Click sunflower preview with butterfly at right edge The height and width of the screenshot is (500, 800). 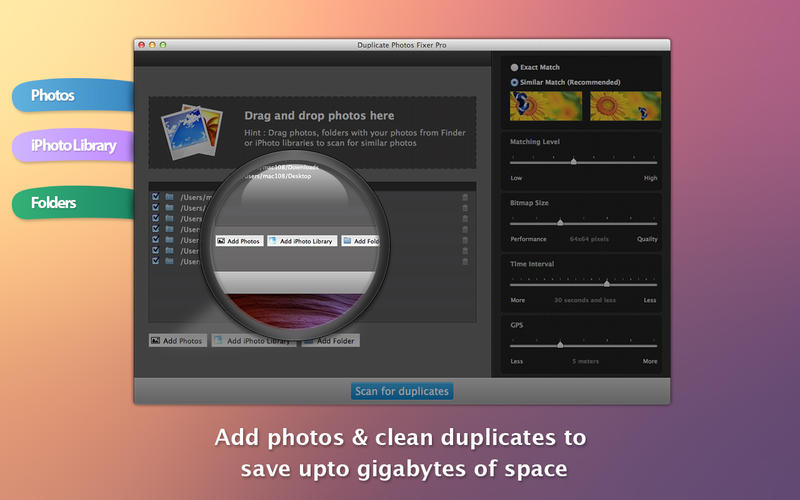point(626,106)
